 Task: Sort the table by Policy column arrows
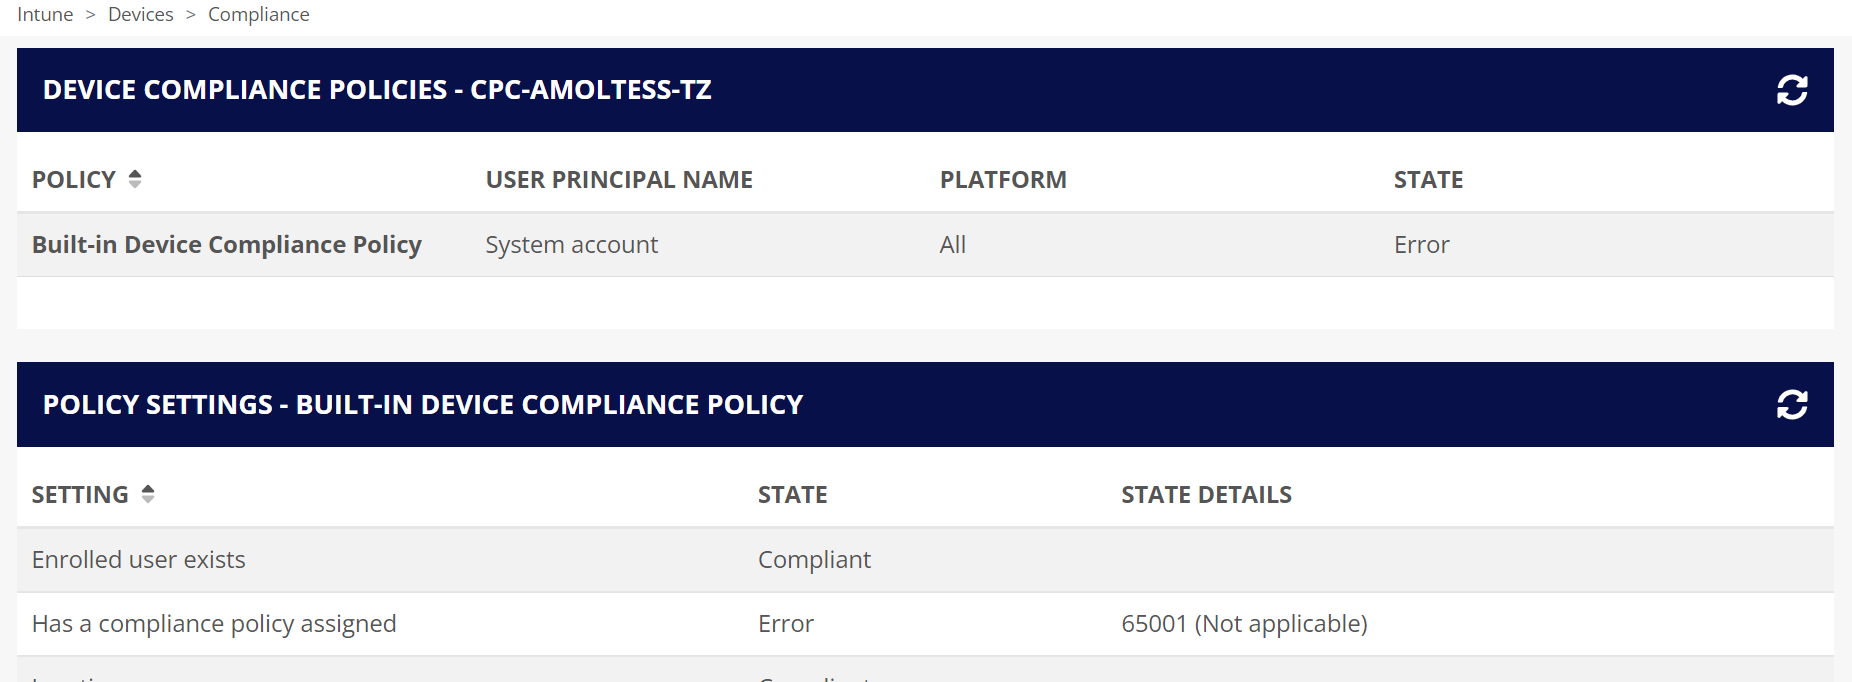135,179
